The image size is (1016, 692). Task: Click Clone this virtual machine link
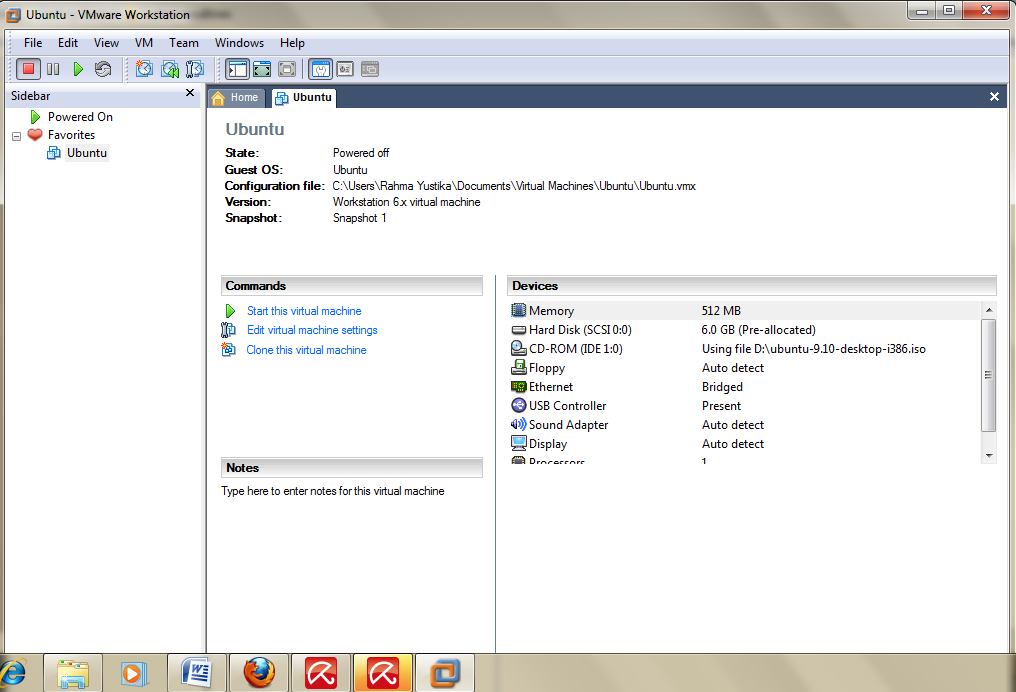tap(306, 350)
